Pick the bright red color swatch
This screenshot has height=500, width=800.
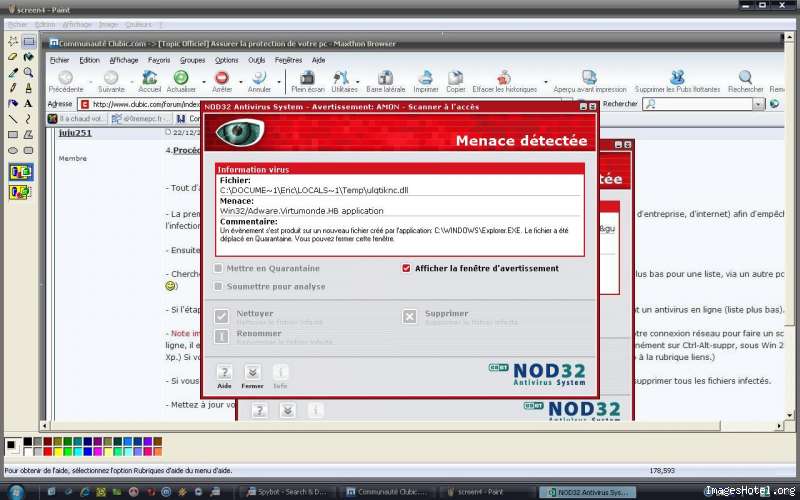click(47, 451)
